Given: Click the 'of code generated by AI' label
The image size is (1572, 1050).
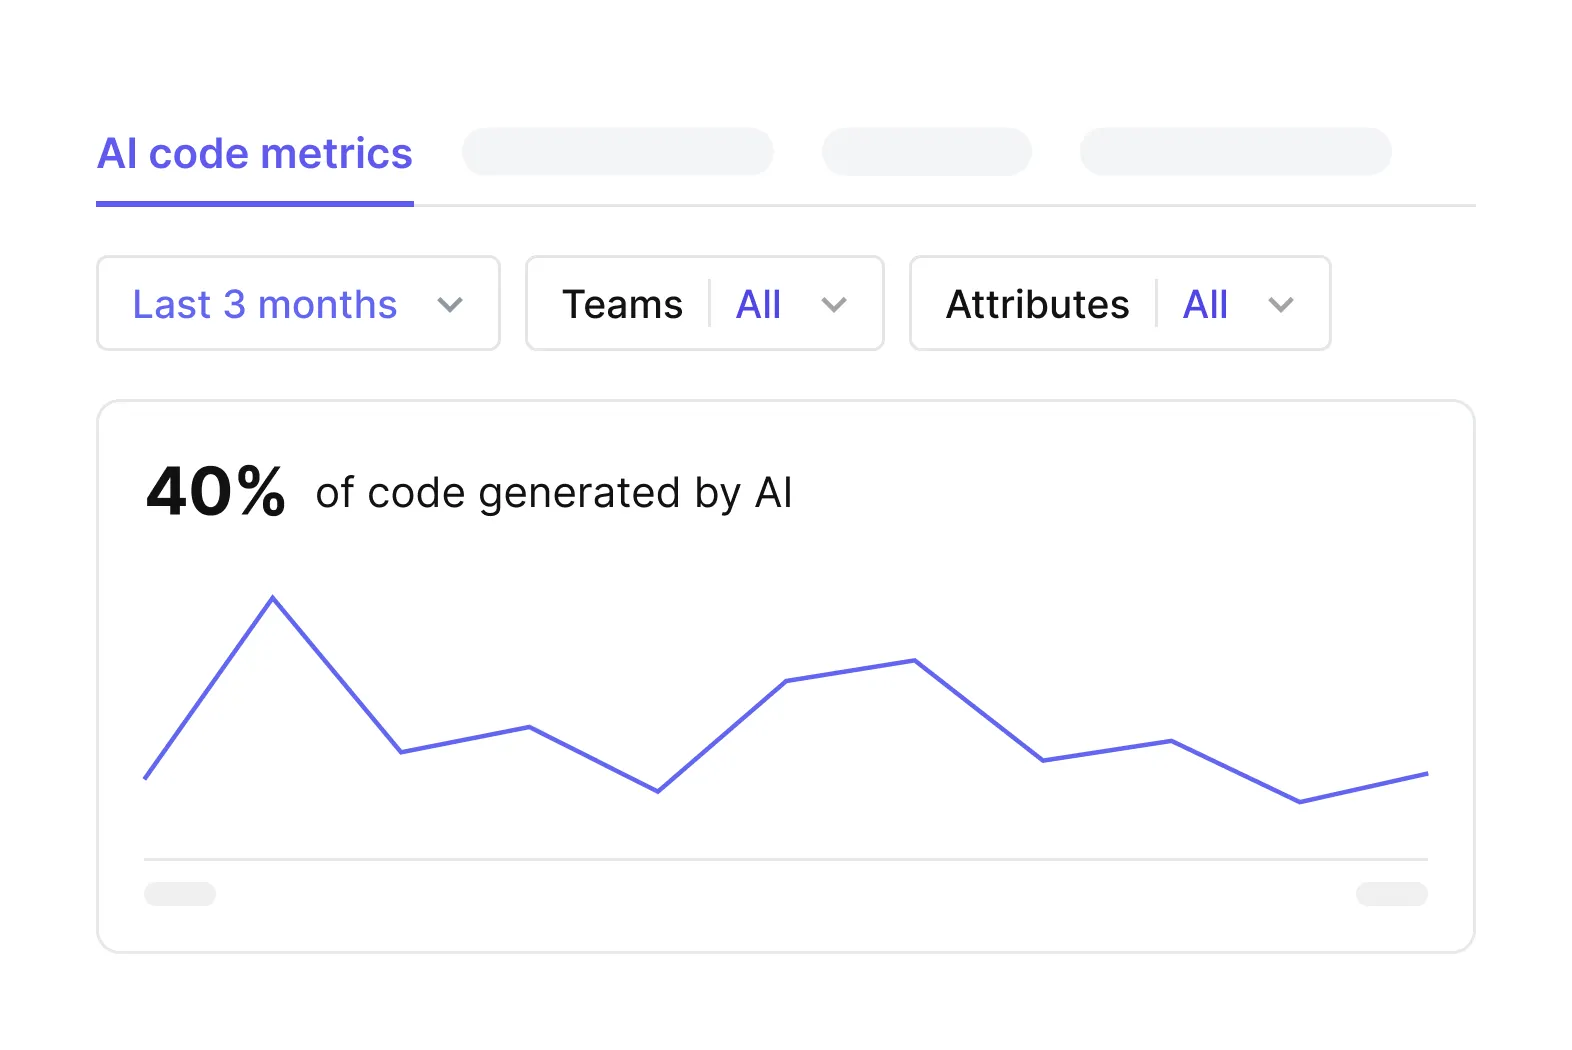Looking at the screenshot, I should (x=554, y=493).
